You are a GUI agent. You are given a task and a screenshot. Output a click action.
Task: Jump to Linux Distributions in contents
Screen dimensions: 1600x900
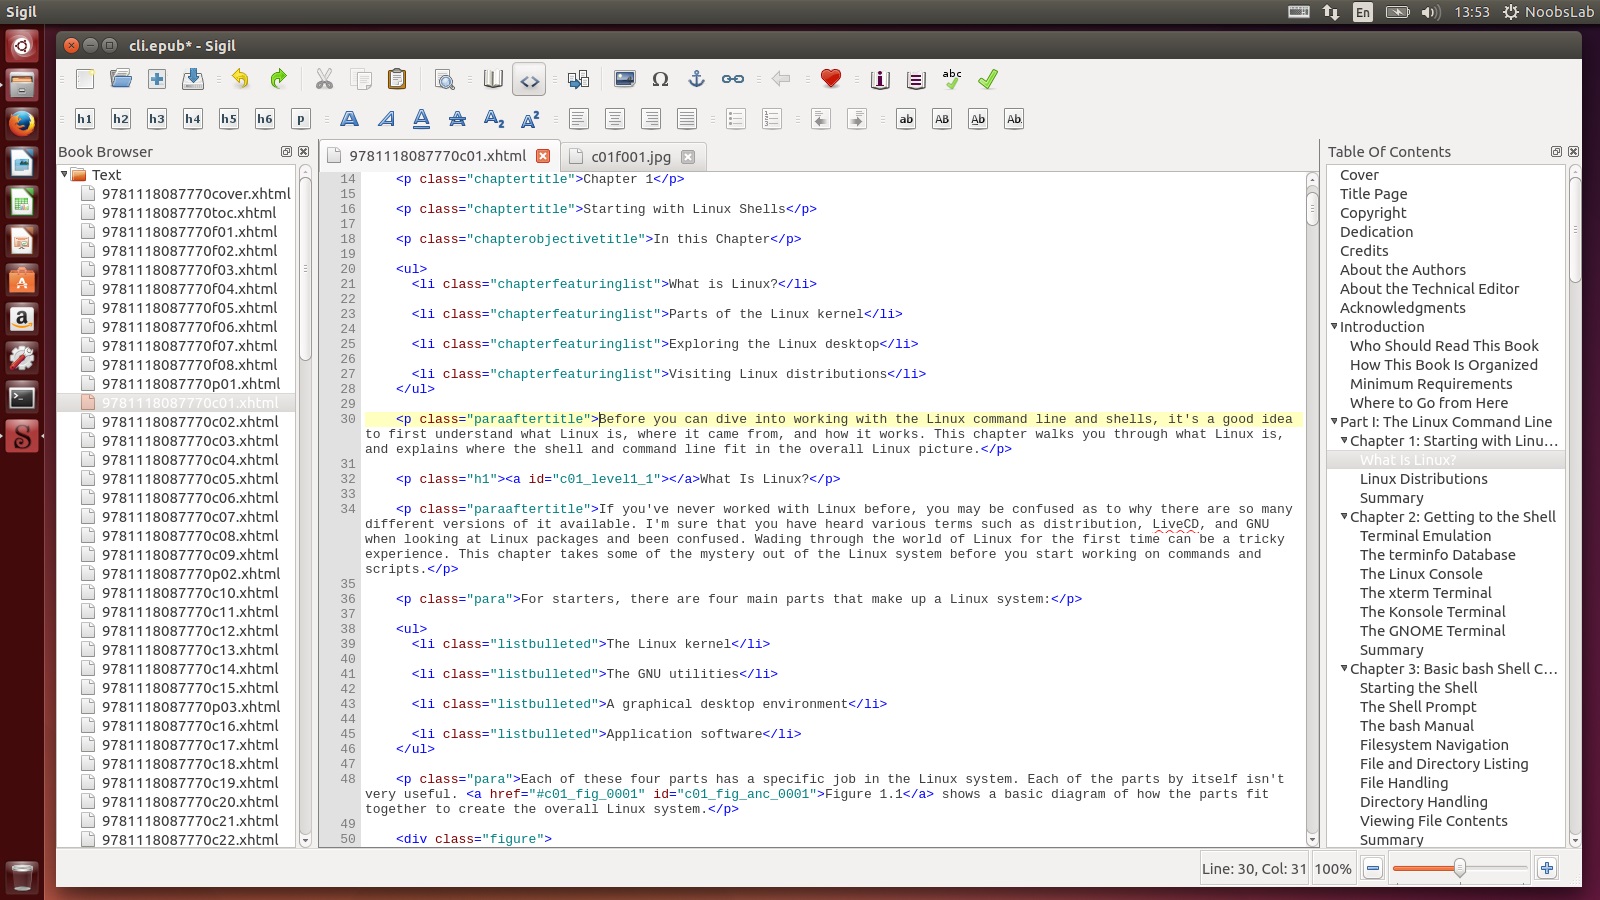[1423, 479]
